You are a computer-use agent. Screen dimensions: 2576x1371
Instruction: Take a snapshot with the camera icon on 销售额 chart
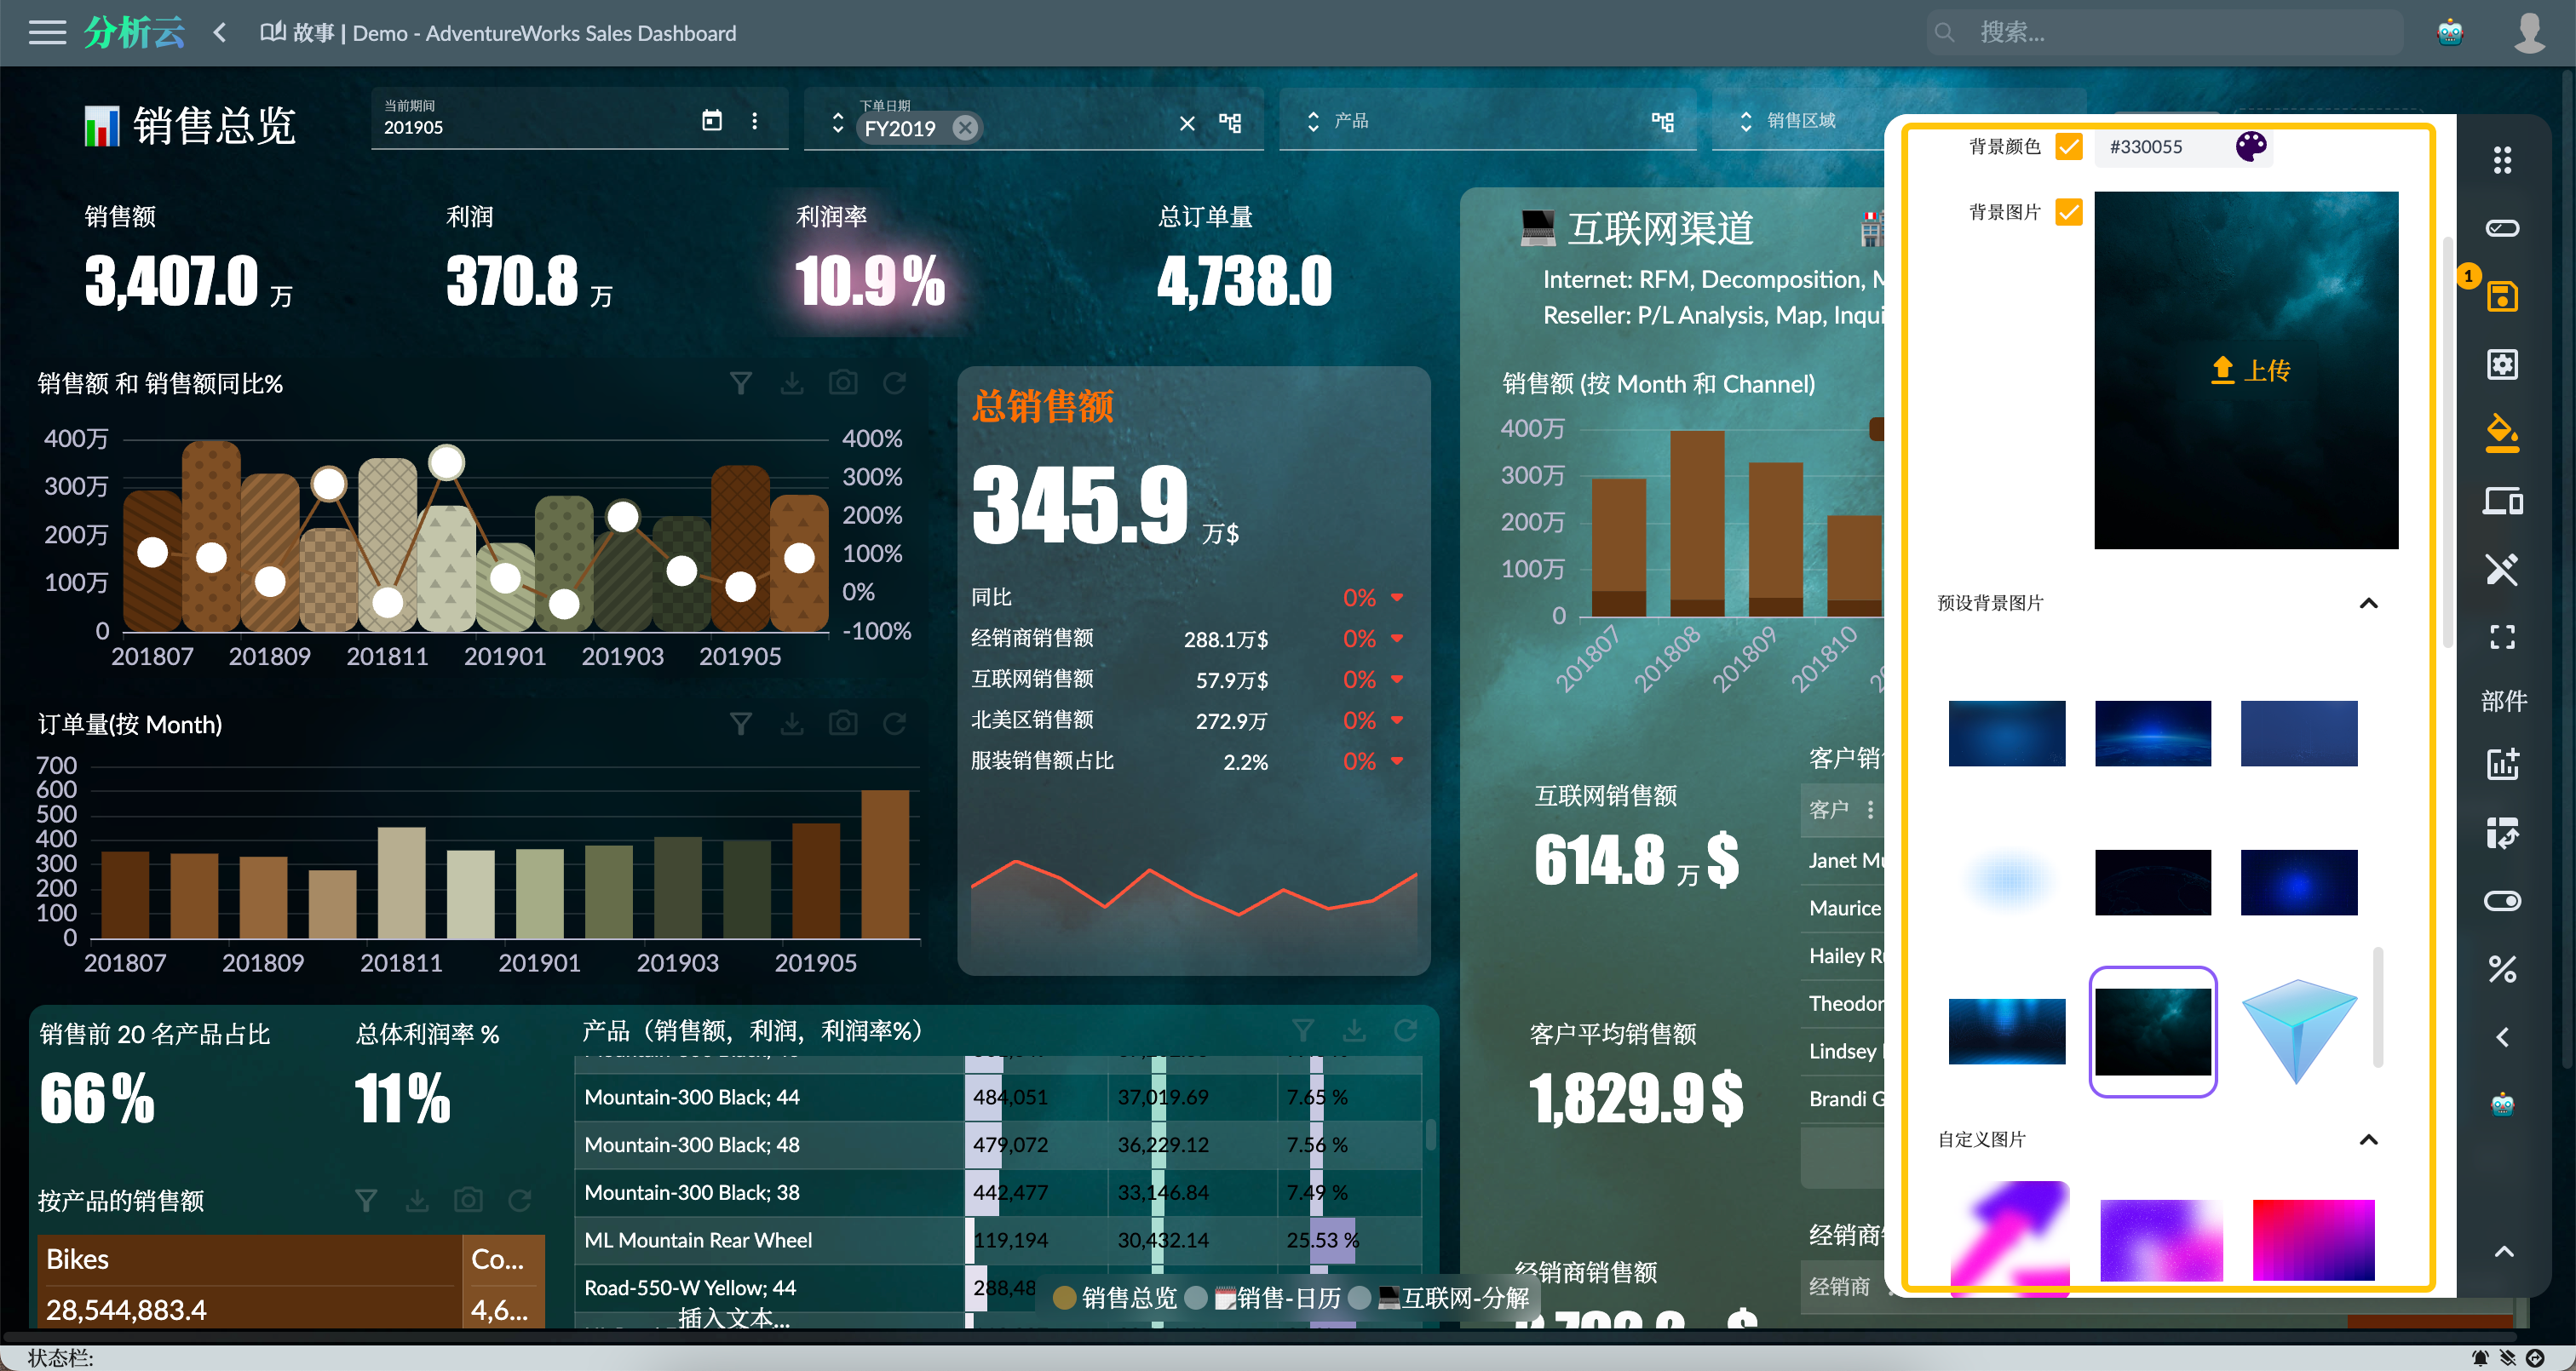pyautogui.click(x=843, y=382)
